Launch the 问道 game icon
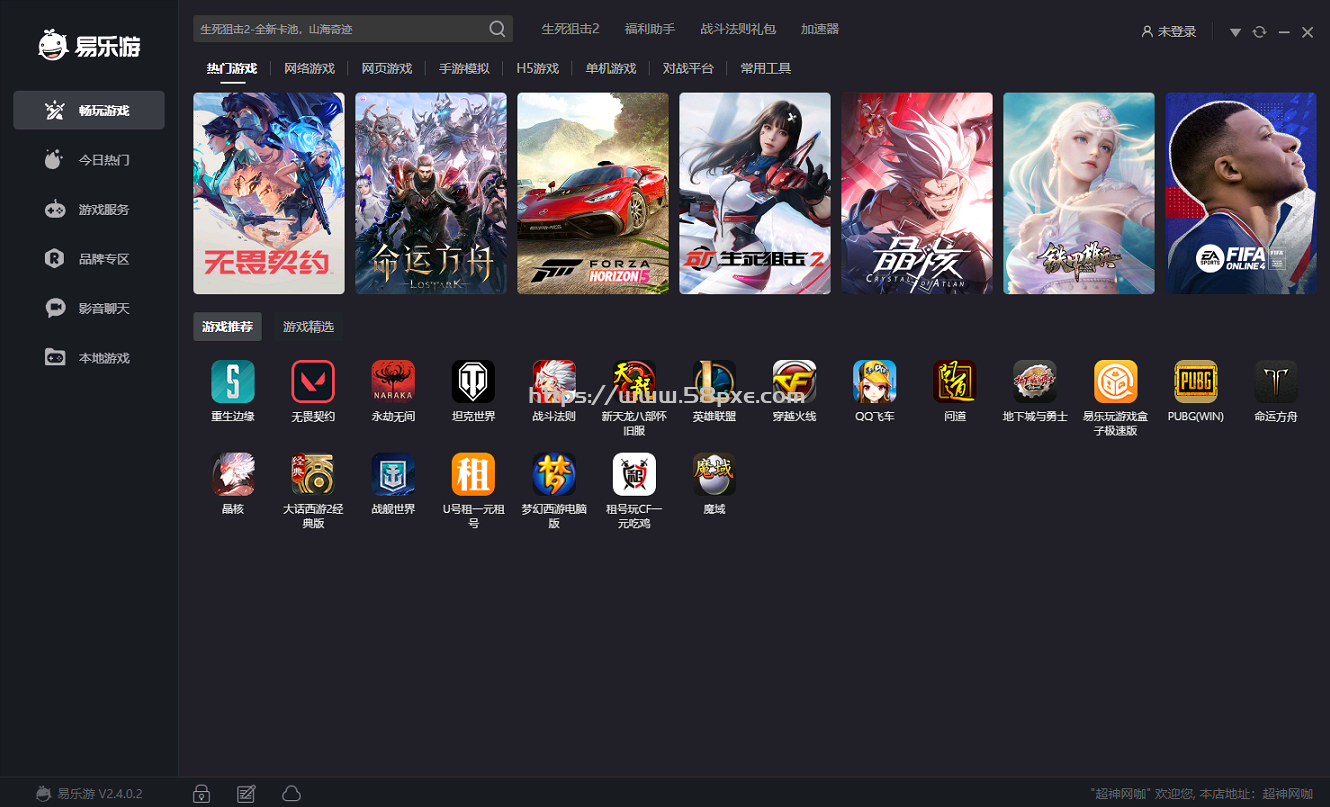 click(955, 382)
